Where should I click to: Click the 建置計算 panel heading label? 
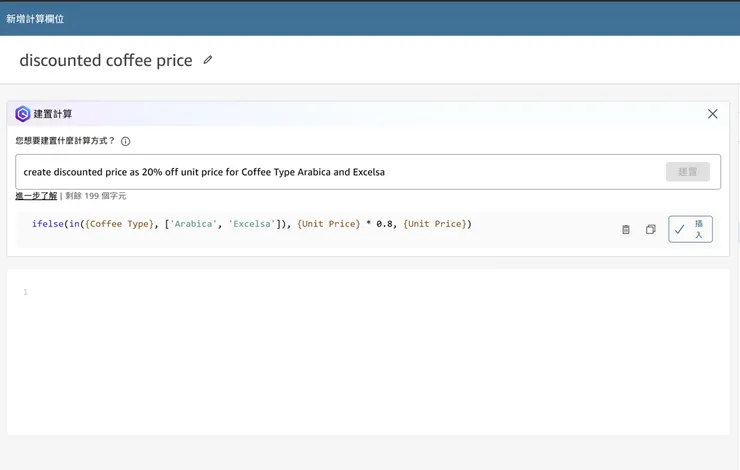click(x=52, y=114)
